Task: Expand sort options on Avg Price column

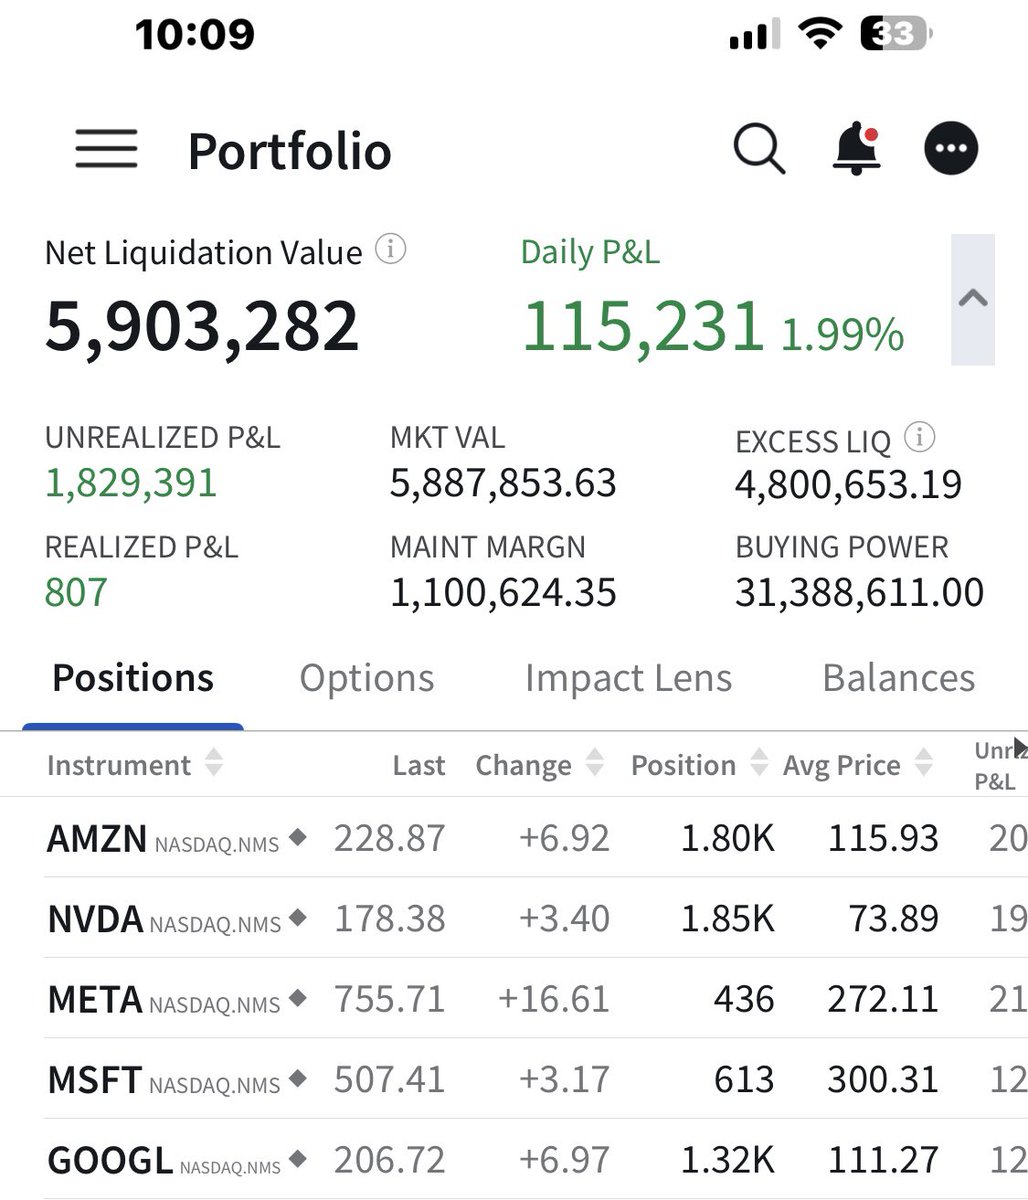Action: pos(922,764)
